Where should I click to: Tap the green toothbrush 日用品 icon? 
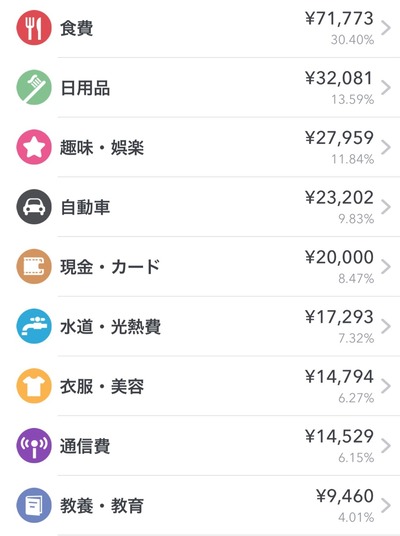tap(34, 87)
